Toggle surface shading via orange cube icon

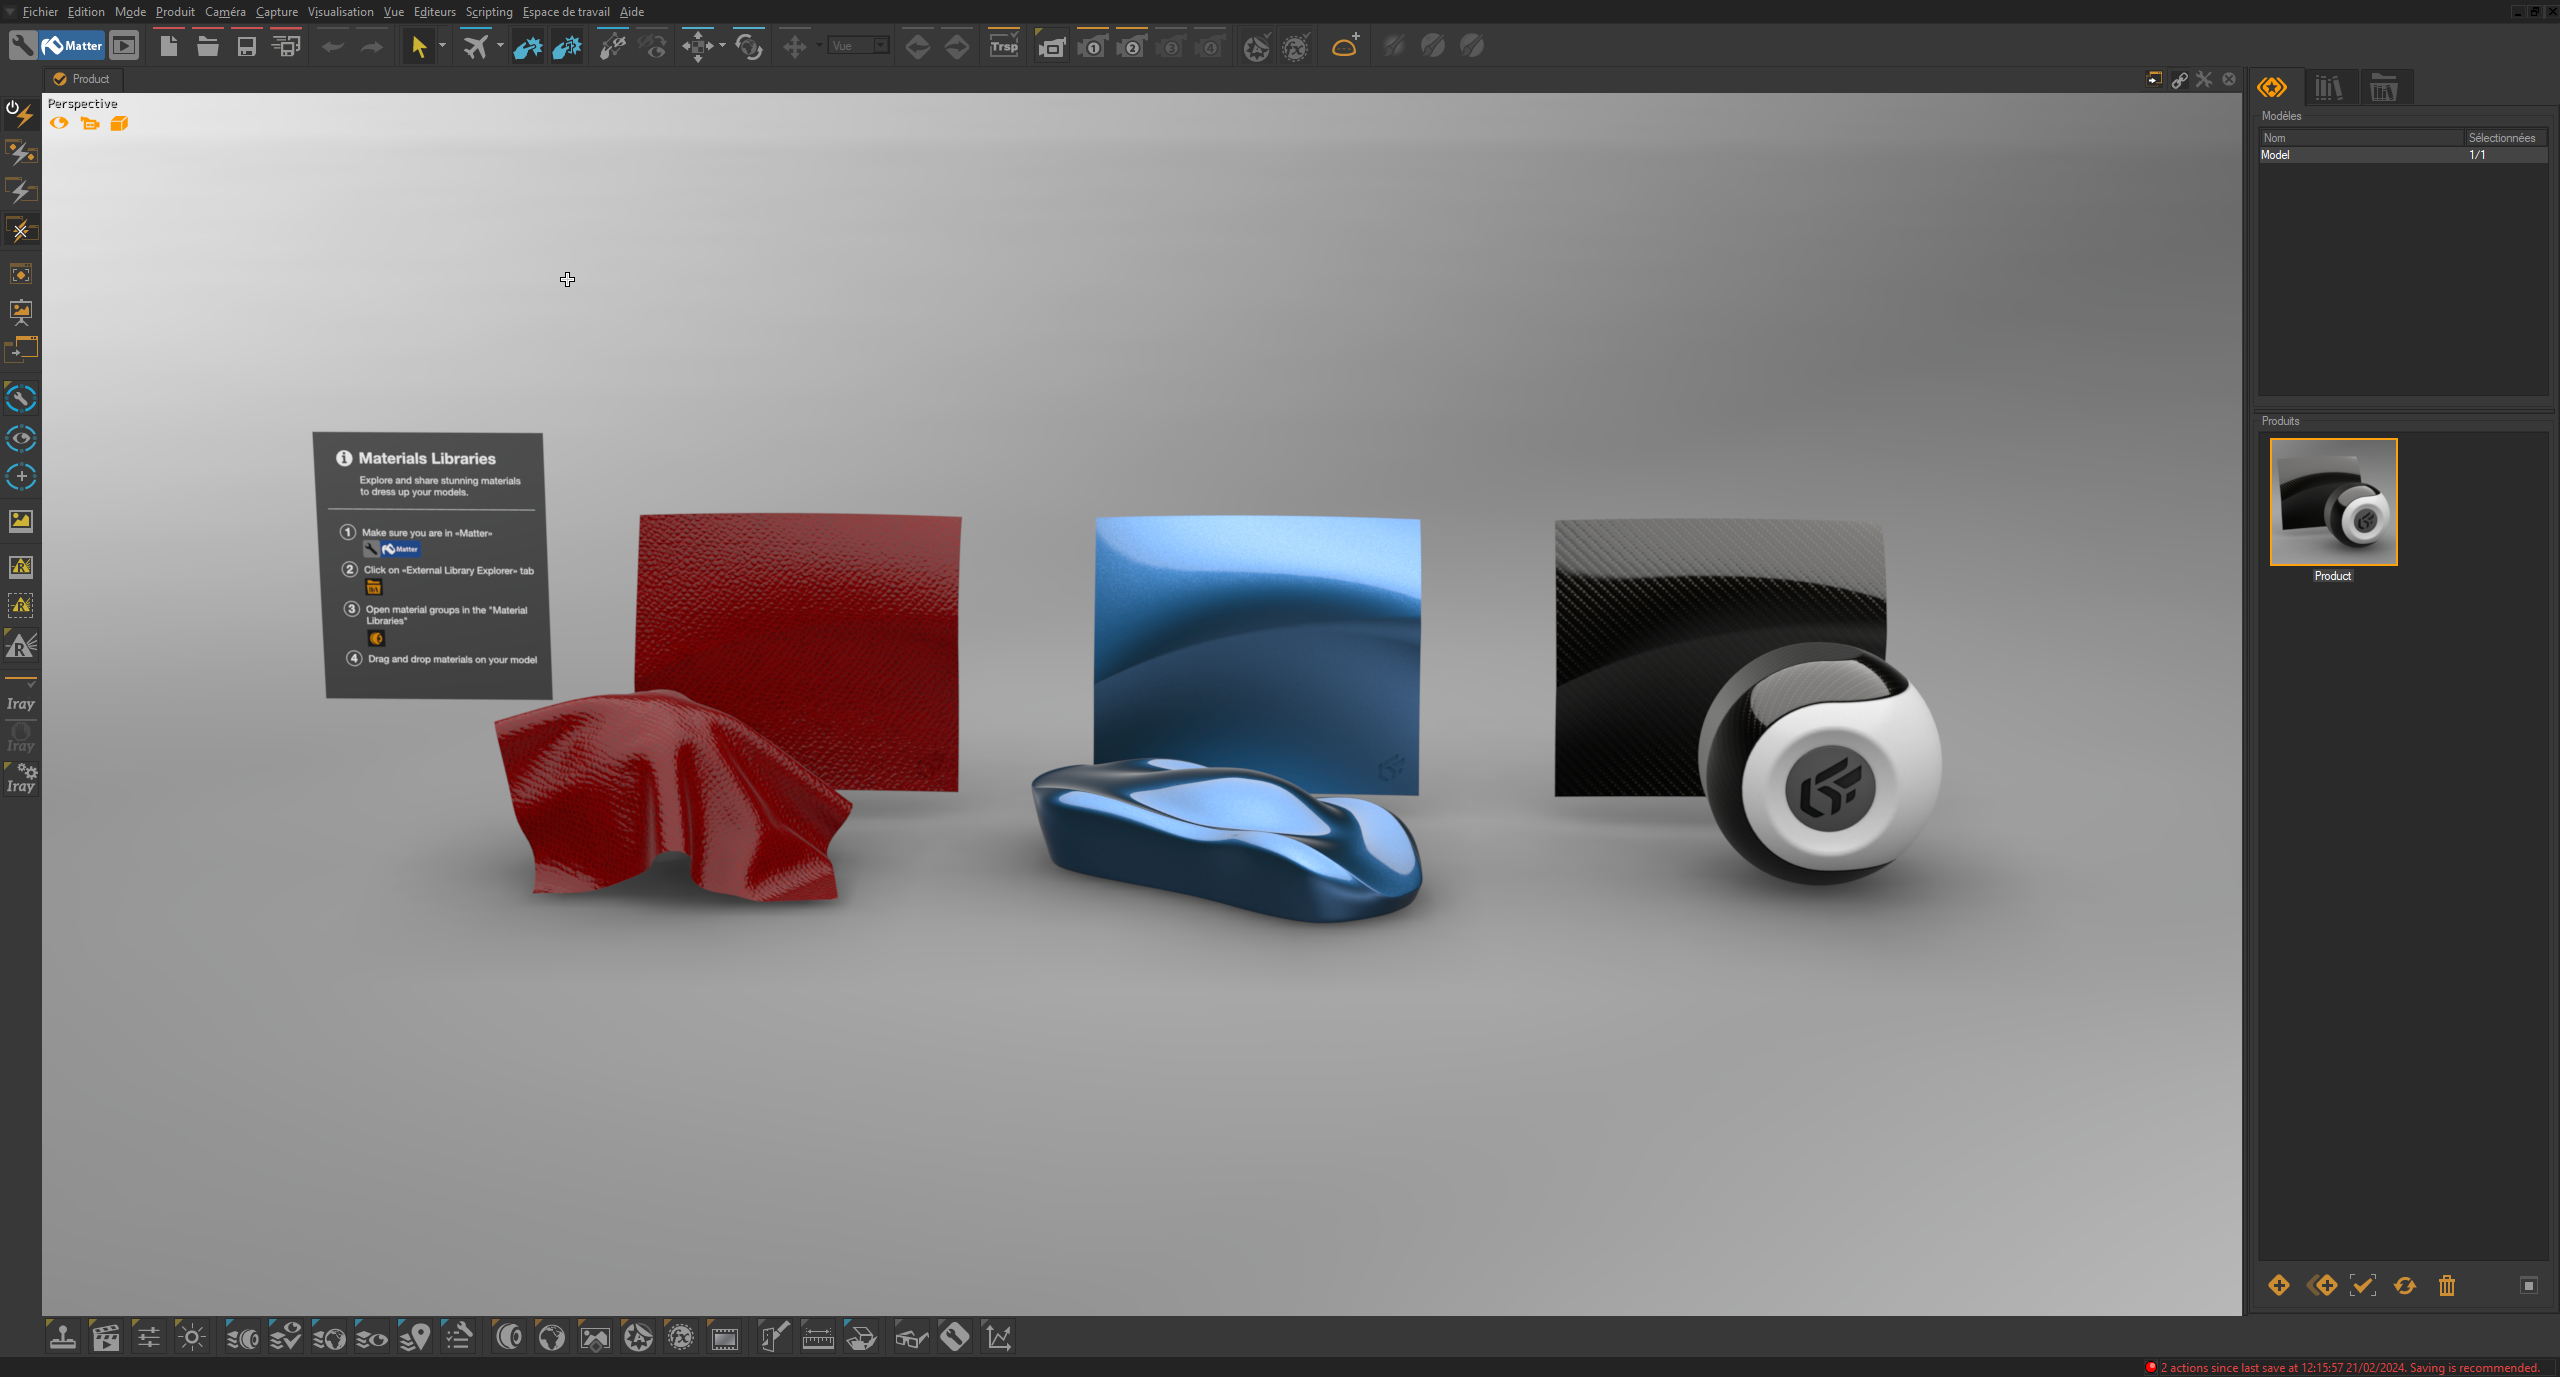point(119,124)
